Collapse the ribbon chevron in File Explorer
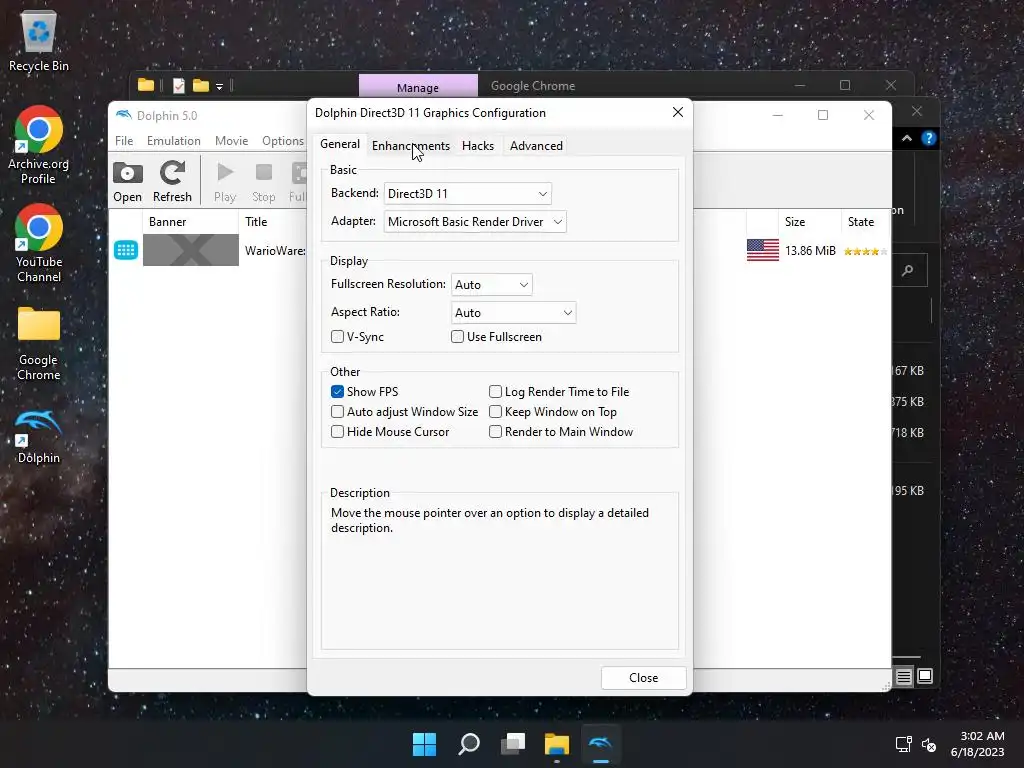The width and height of the screenshot is (1024, 768). point(907,138)
